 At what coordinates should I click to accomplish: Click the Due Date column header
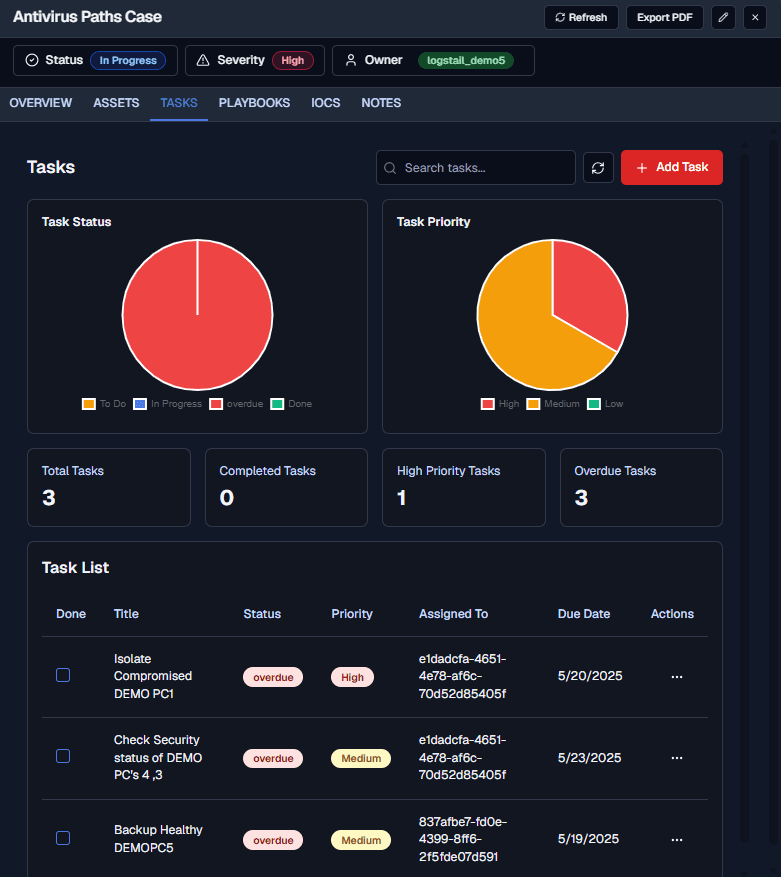pyautogui.click(x=584, y=614)
